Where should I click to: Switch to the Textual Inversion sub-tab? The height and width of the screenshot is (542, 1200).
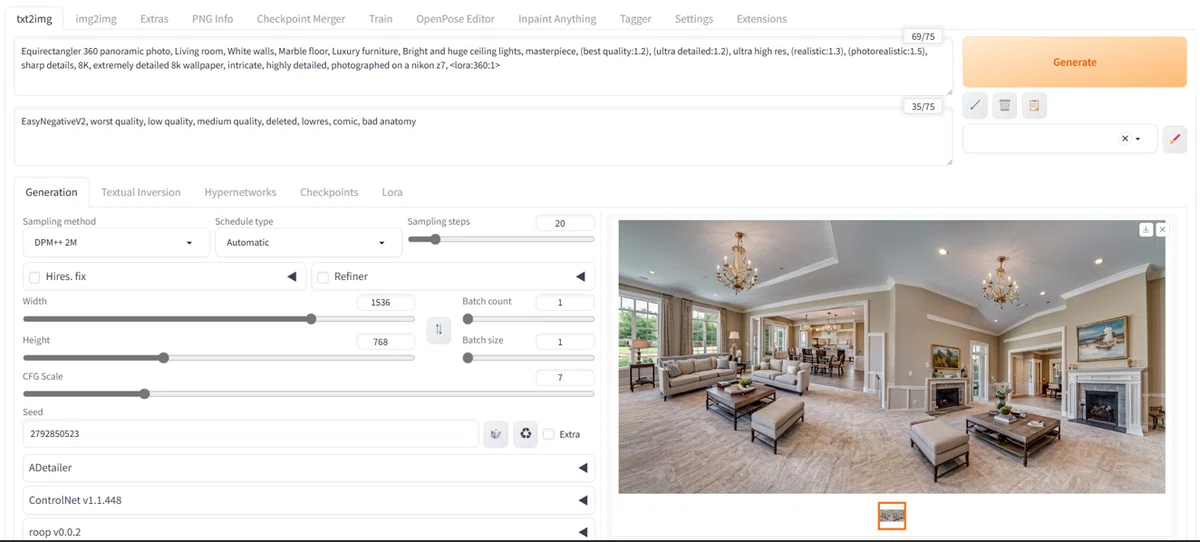(x=141, y=192)
